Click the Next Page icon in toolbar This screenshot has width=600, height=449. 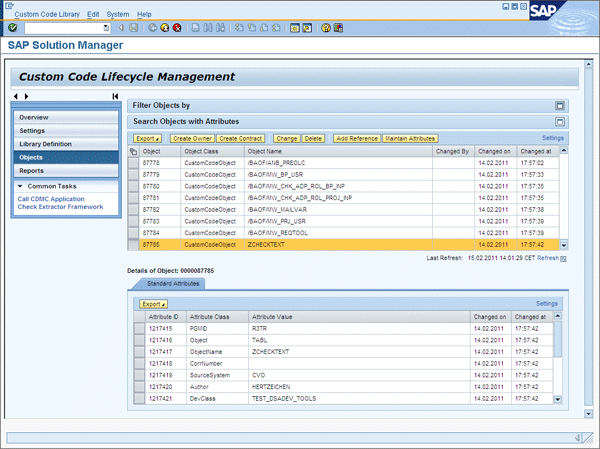(264, 28)
